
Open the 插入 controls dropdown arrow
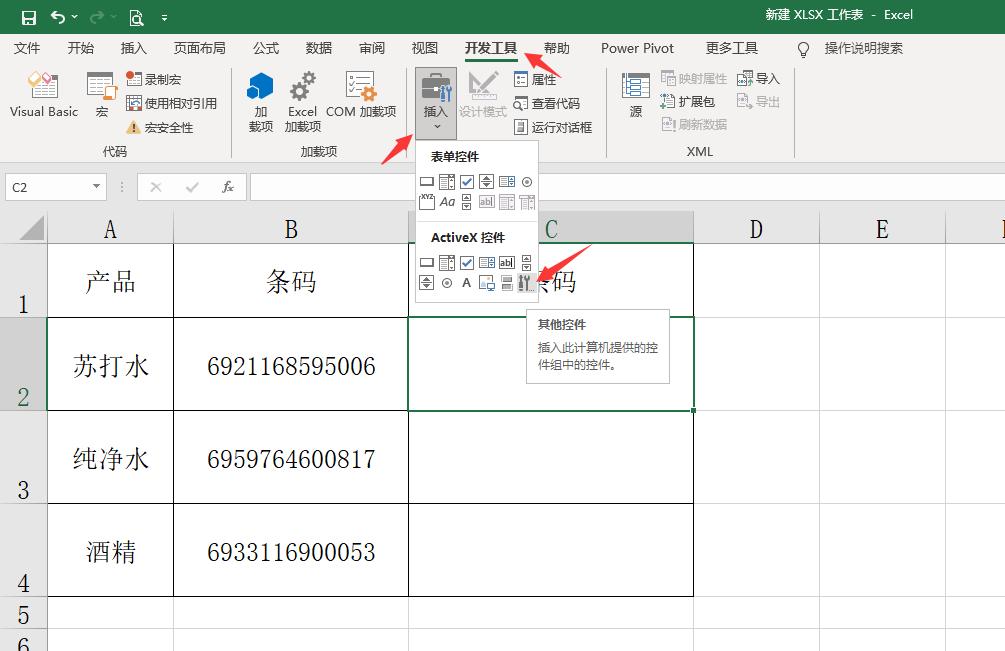click(x=436, y=126)
